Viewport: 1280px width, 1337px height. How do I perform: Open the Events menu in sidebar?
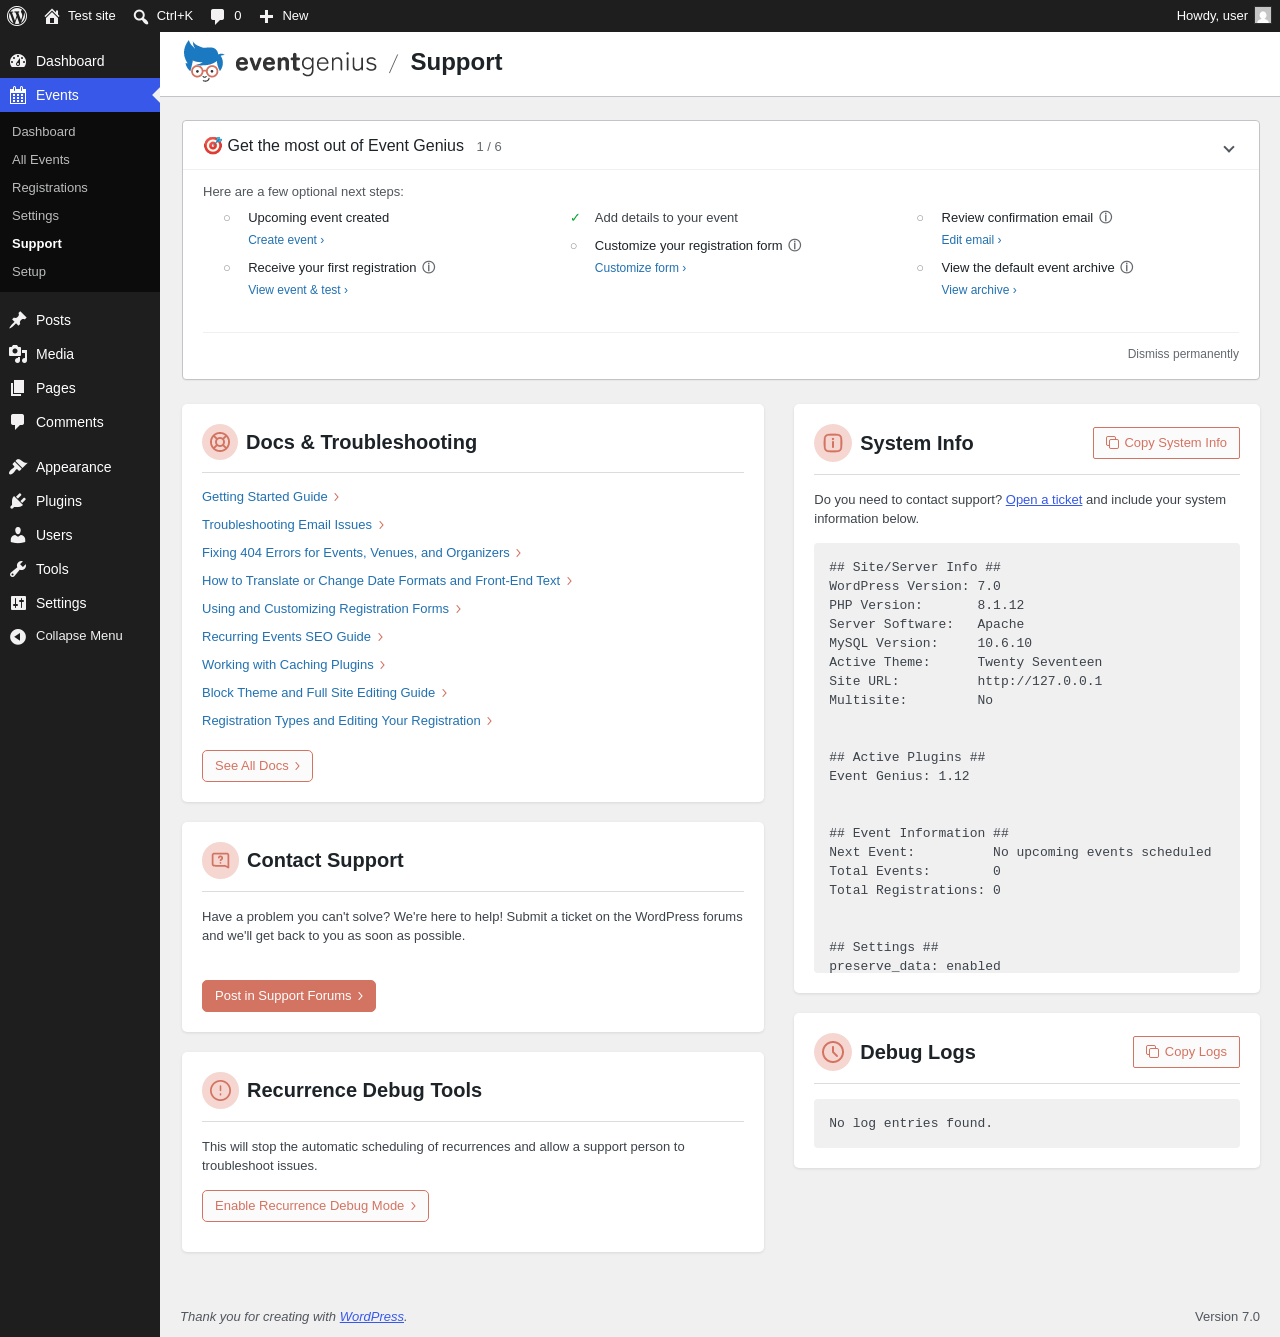[x=80, y=95]
